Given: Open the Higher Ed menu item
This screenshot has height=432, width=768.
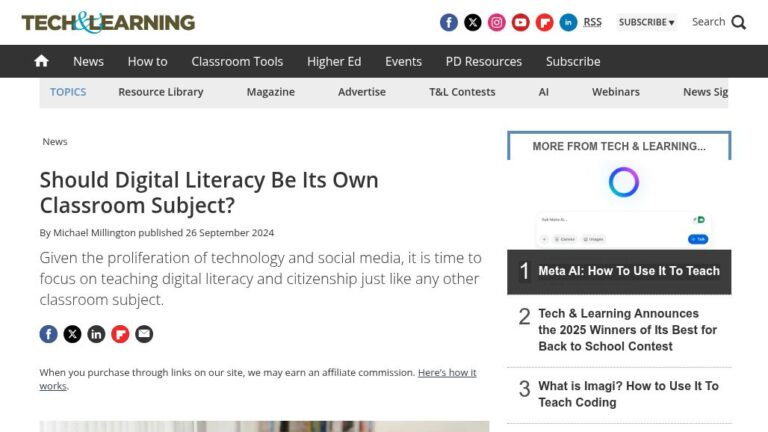Looking at the screenshot, I should pyautogui.click(x=334, y=61).
